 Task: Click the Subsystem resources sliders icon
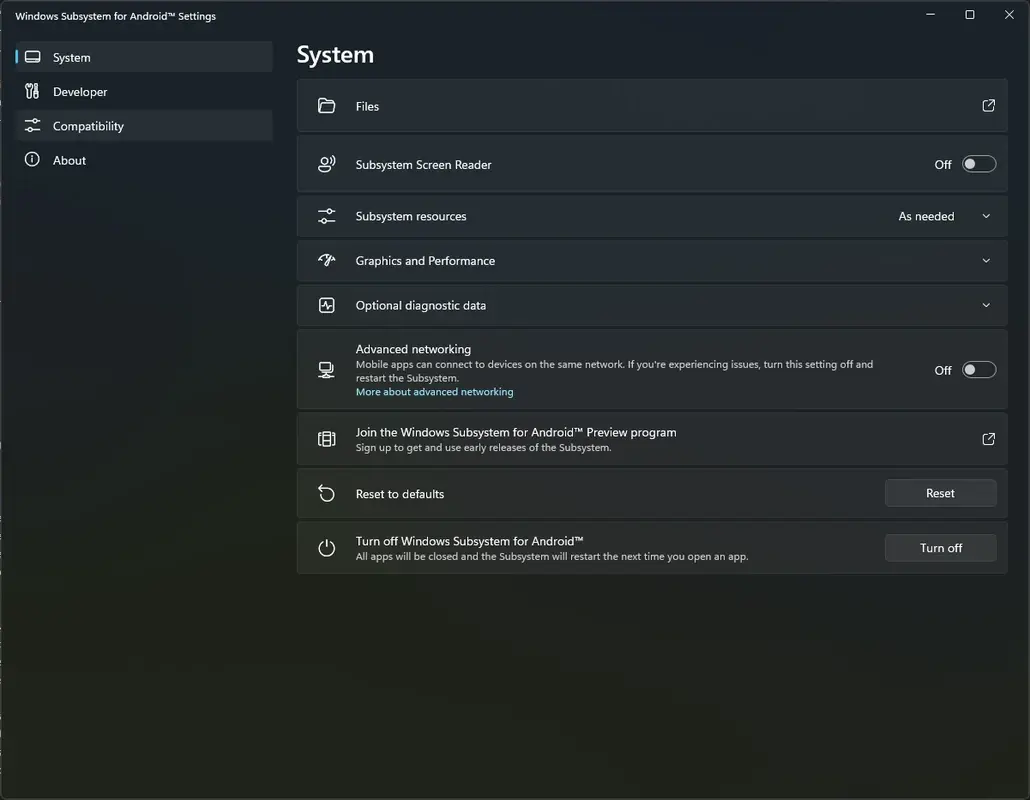point(326,215)
